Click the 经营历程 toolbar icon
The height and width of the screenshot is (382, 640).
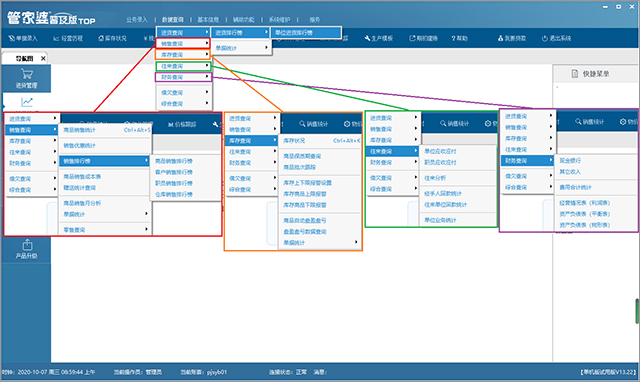point(68,38)
